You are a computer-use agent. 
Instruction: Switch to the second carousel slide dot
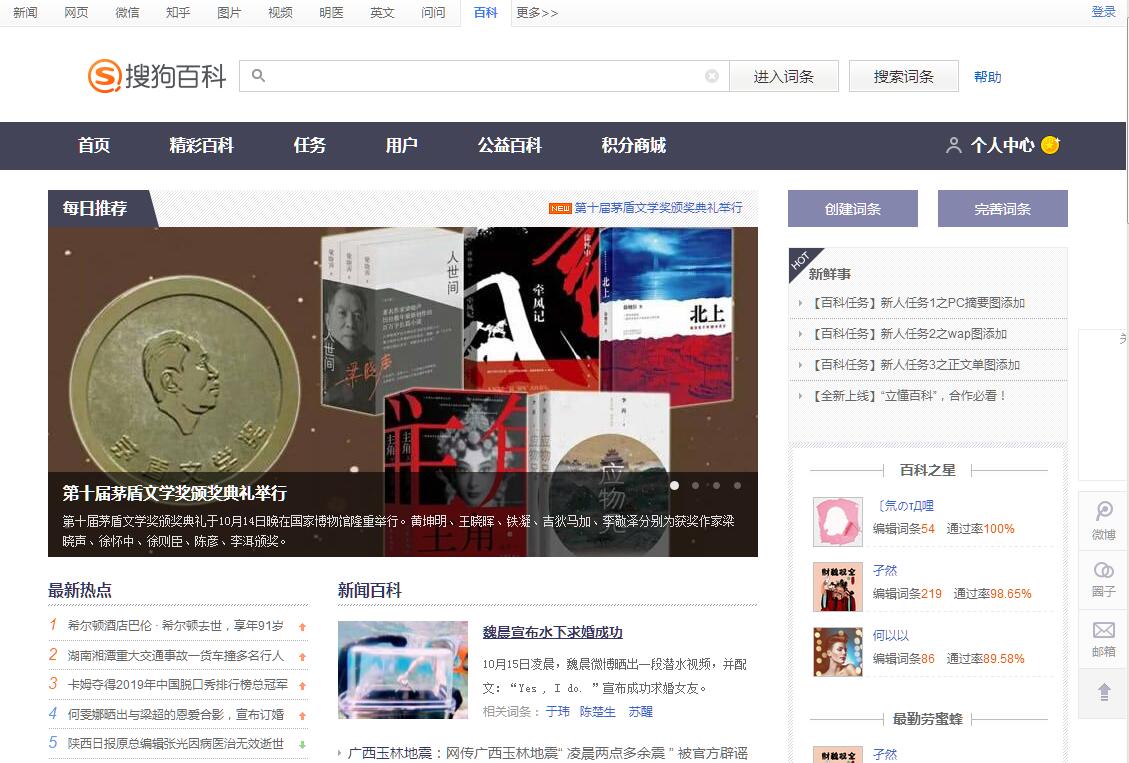tap(696, 486)
